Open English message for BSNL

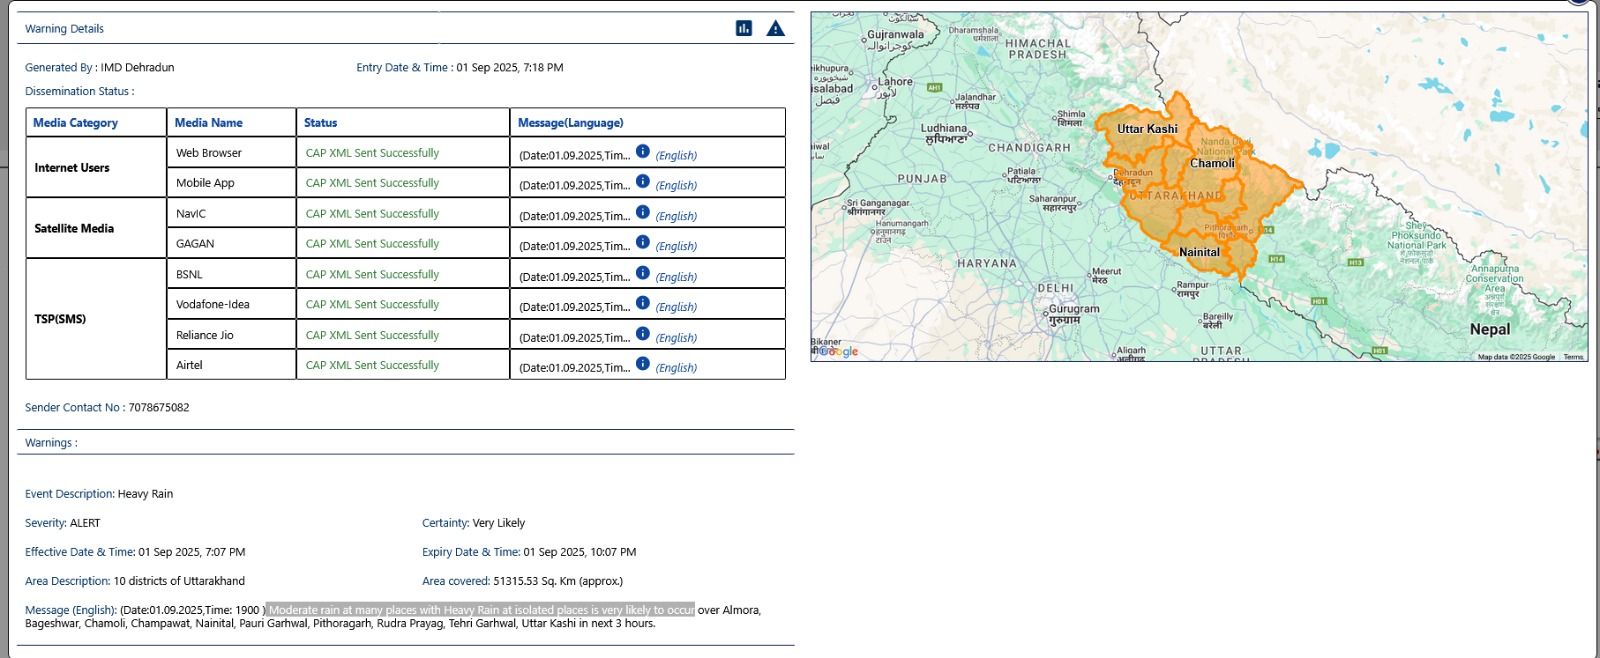pos(676,277)
